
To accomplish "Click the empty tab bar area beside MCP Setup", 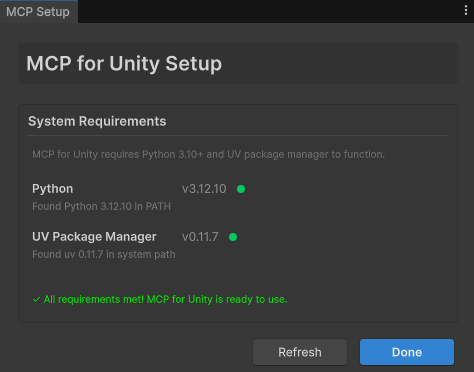I will point(267,11).
